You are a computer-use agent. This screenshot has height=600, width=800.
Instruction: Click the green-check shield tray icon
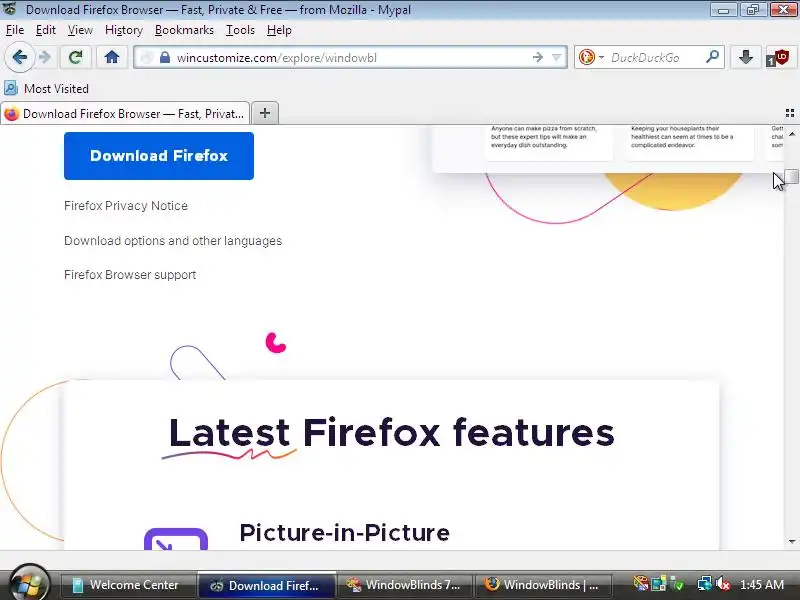tap(677, 584)
